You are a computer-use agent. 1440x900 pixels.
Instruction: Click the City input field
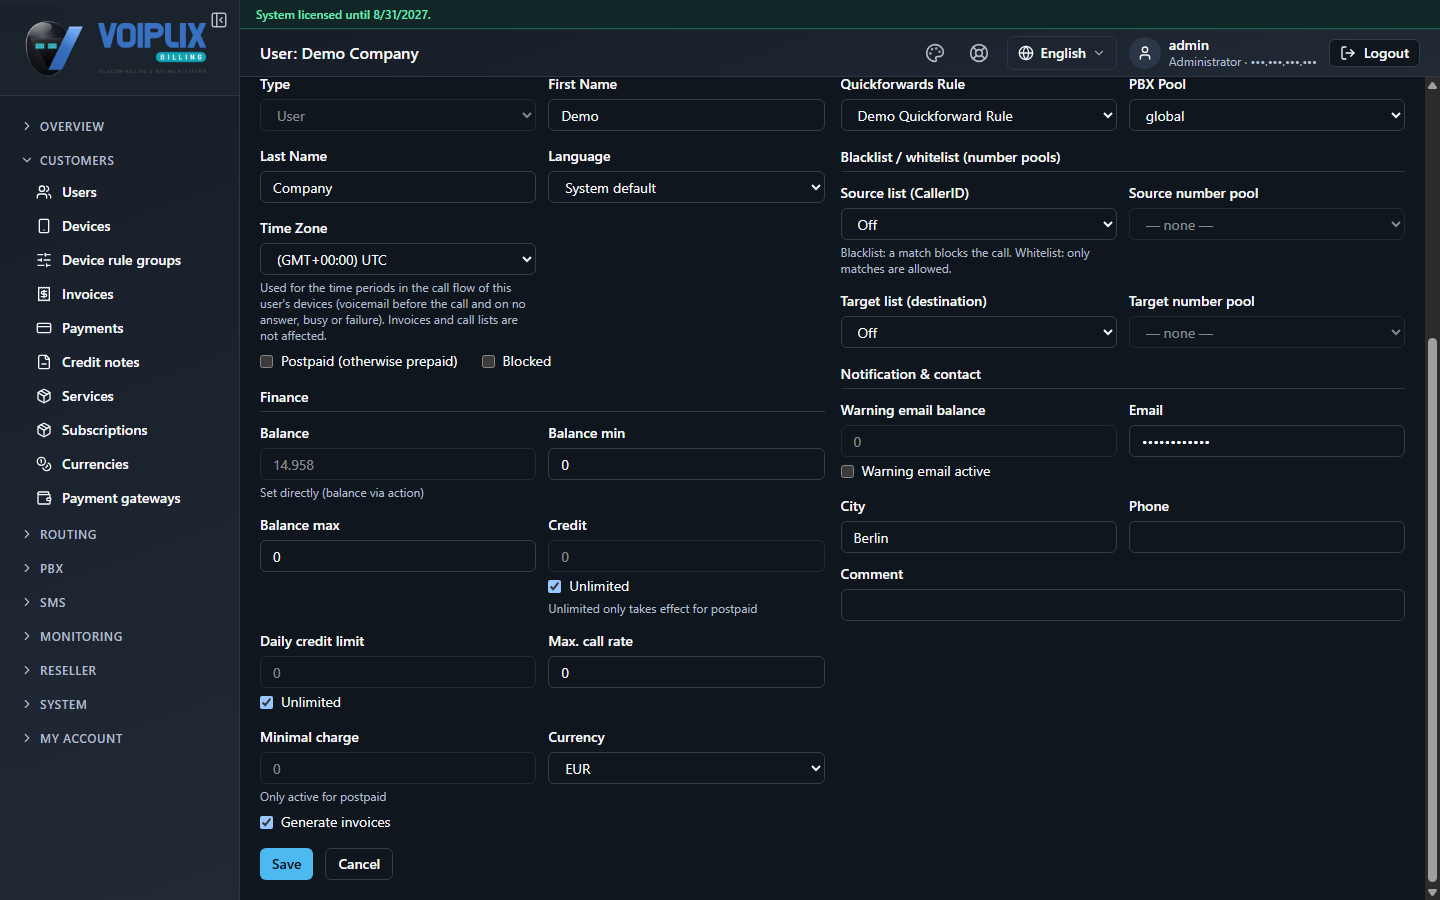click(979, 538)
